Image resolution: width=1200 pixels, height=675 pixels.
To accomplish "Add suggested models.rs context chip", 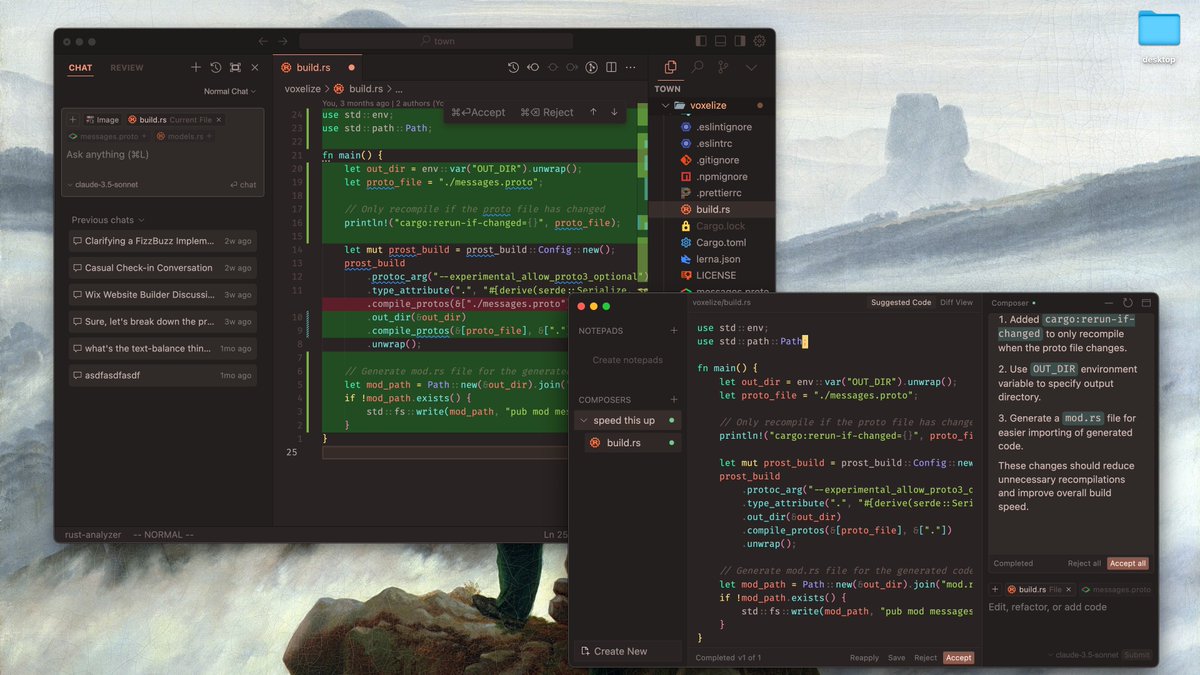I will (184, 136).
